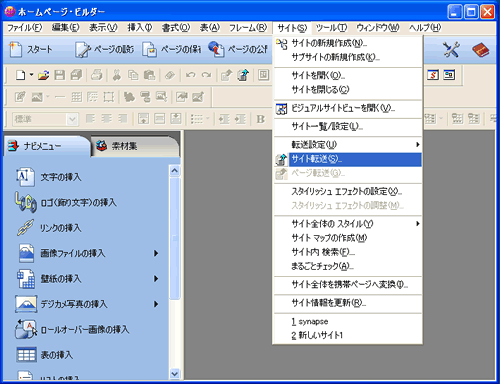Click the open folder toolbar icon

[43, 75]
